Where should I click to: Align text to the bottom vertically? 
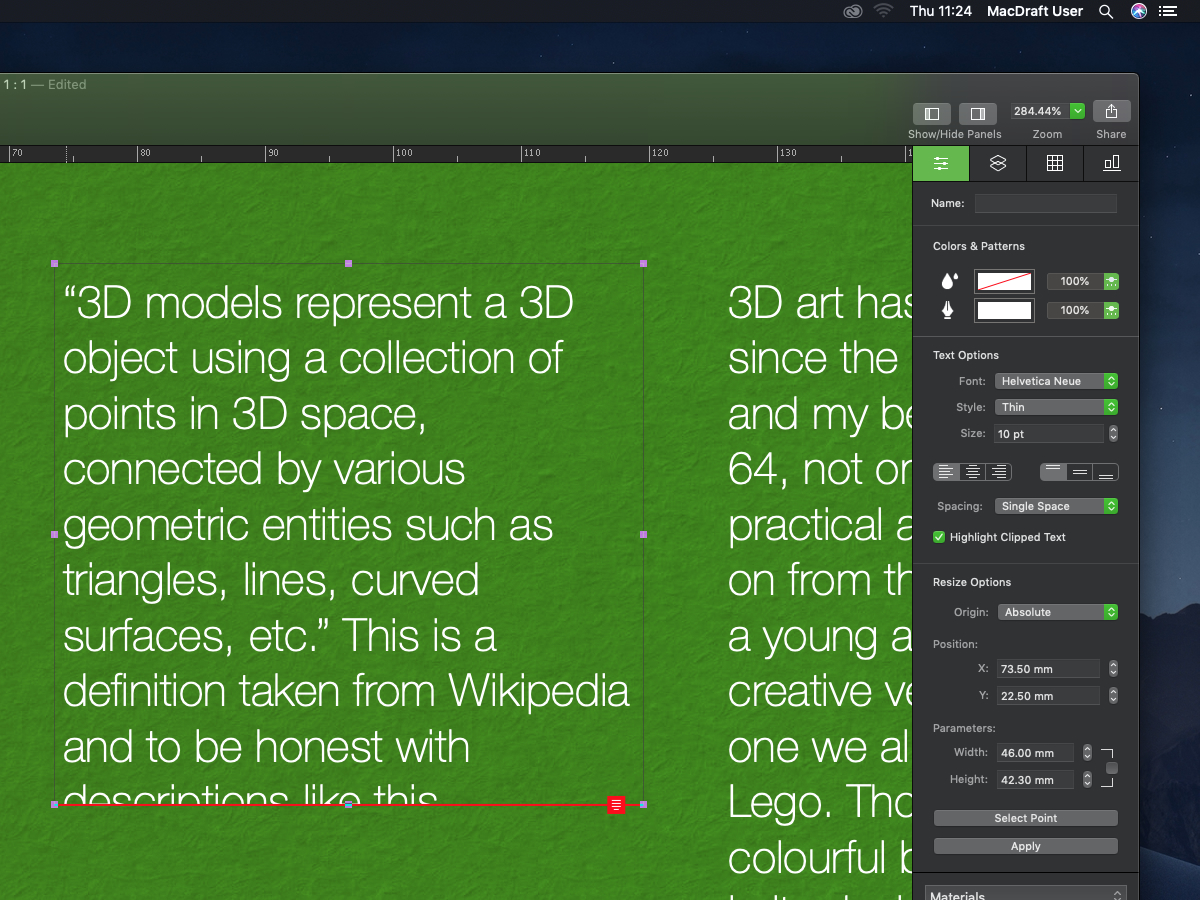click(x=1105, y=472)
